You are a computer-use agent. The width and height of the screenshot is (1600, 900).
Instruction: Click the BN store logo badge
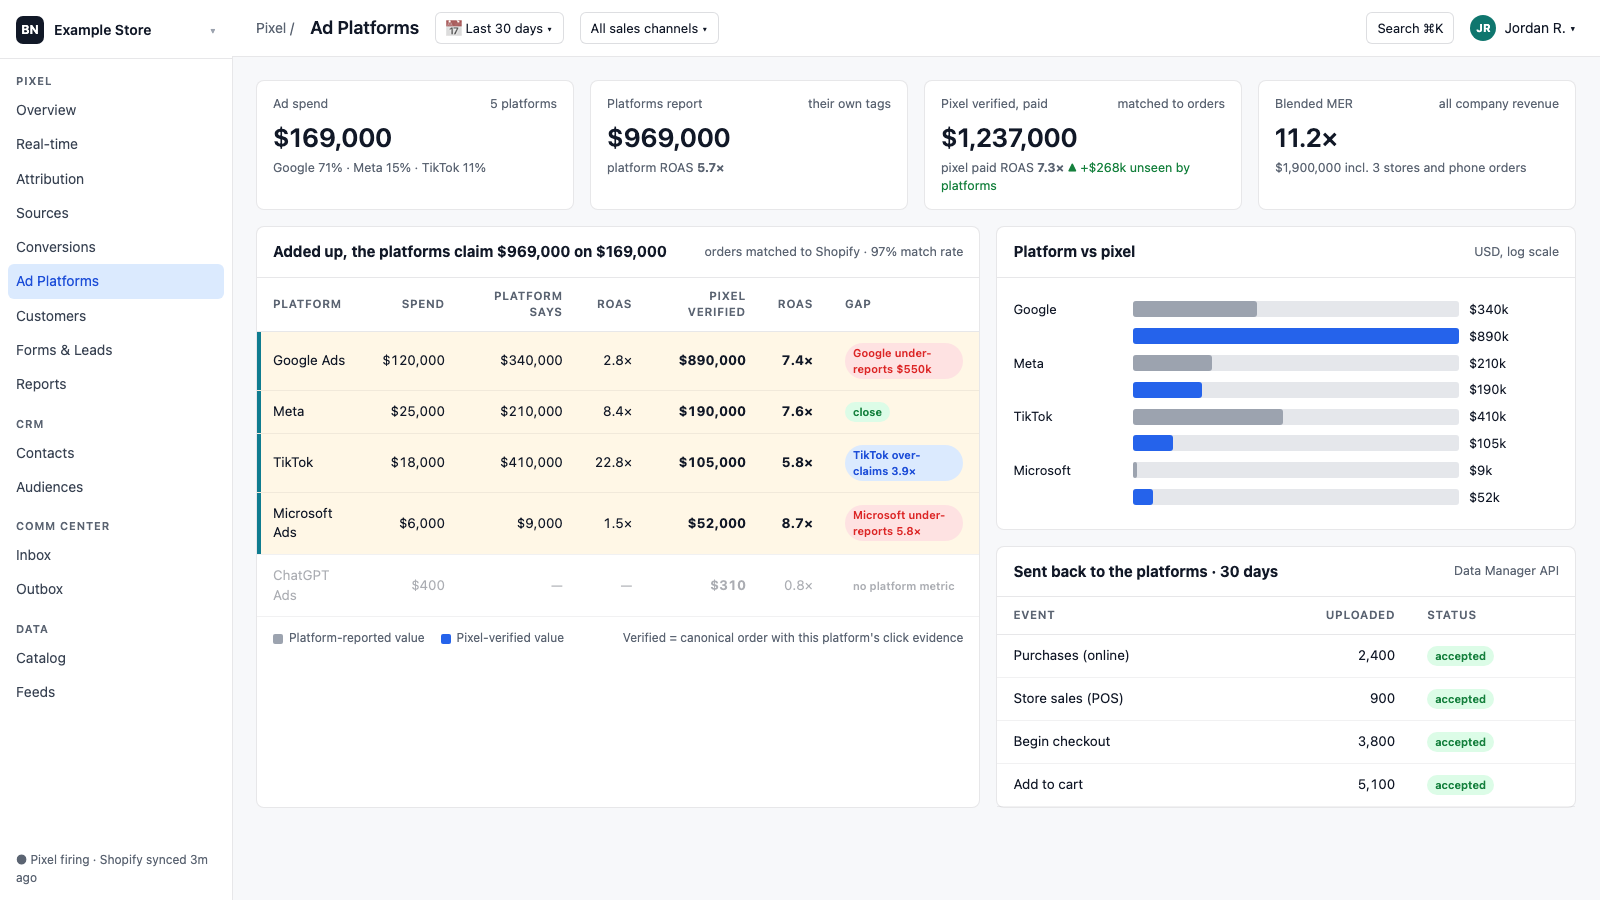point(30,30)
